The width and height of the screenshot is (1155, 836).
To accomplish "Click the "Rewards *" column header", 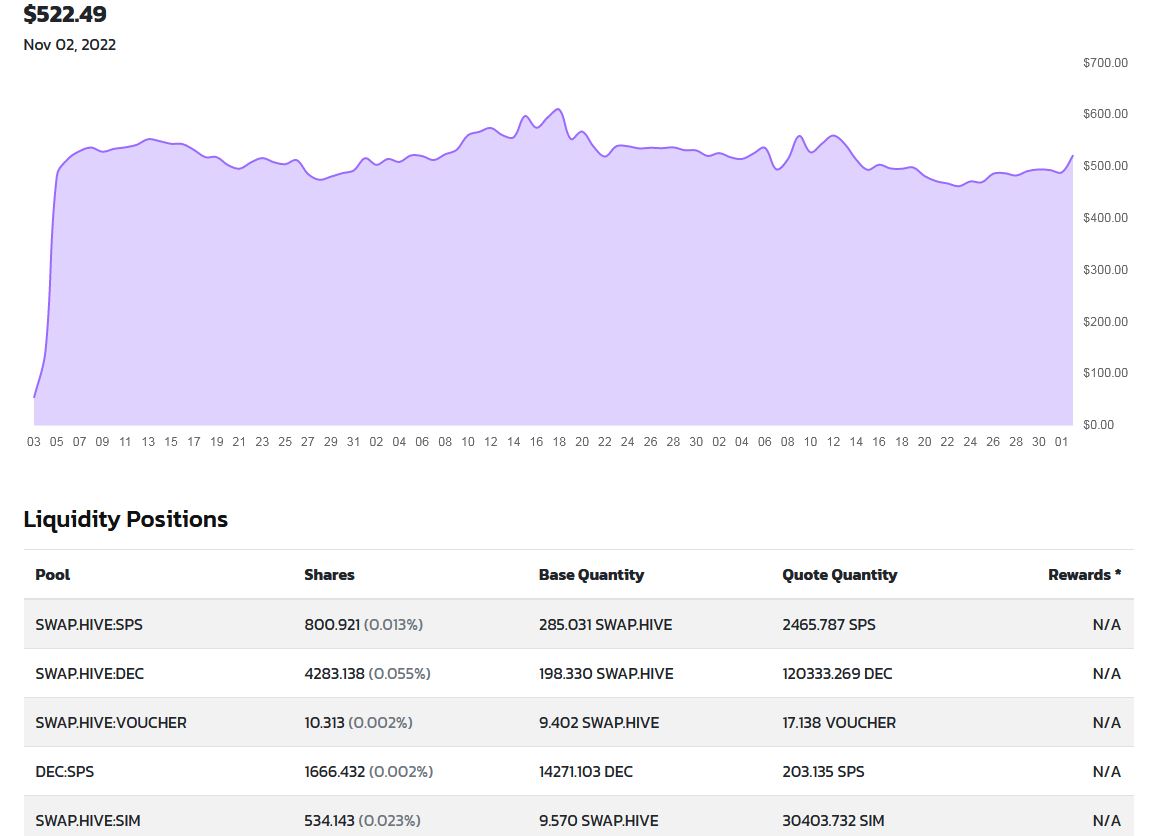I will click(1084, 575).
